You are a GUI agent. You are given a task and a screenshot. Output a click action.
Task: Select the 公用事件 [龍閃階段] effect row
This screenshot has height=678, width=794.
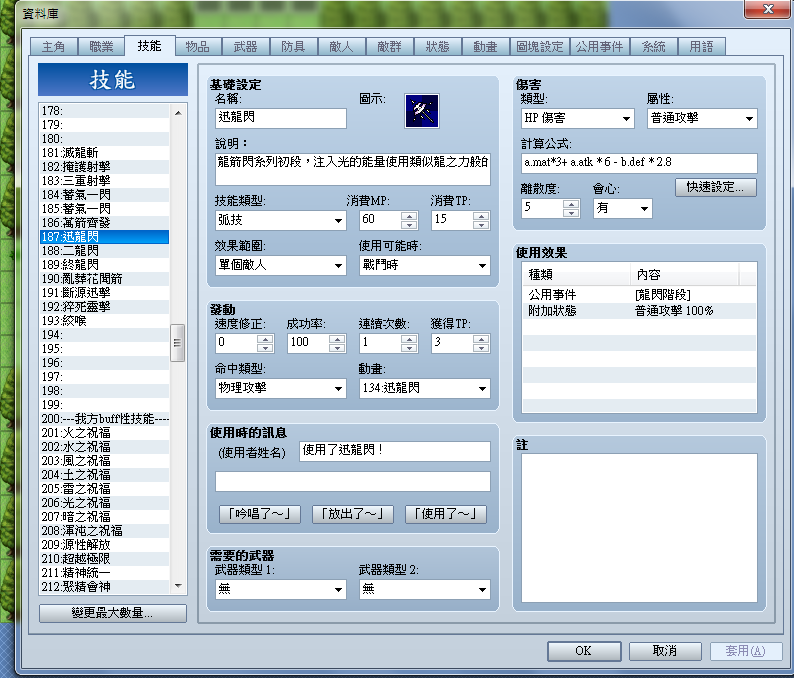click(x=639, y=295)
